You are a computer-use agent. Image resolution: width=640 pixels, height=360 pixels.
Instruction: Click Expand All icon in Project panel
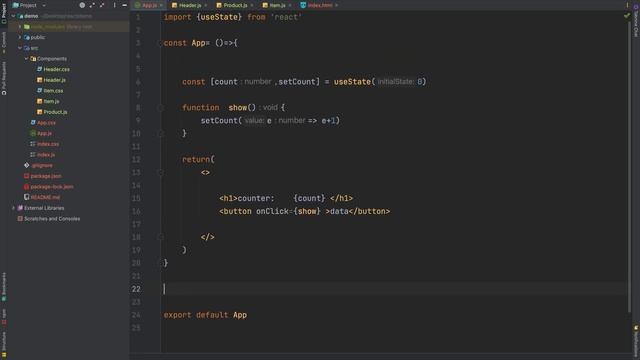coord(92,5)
